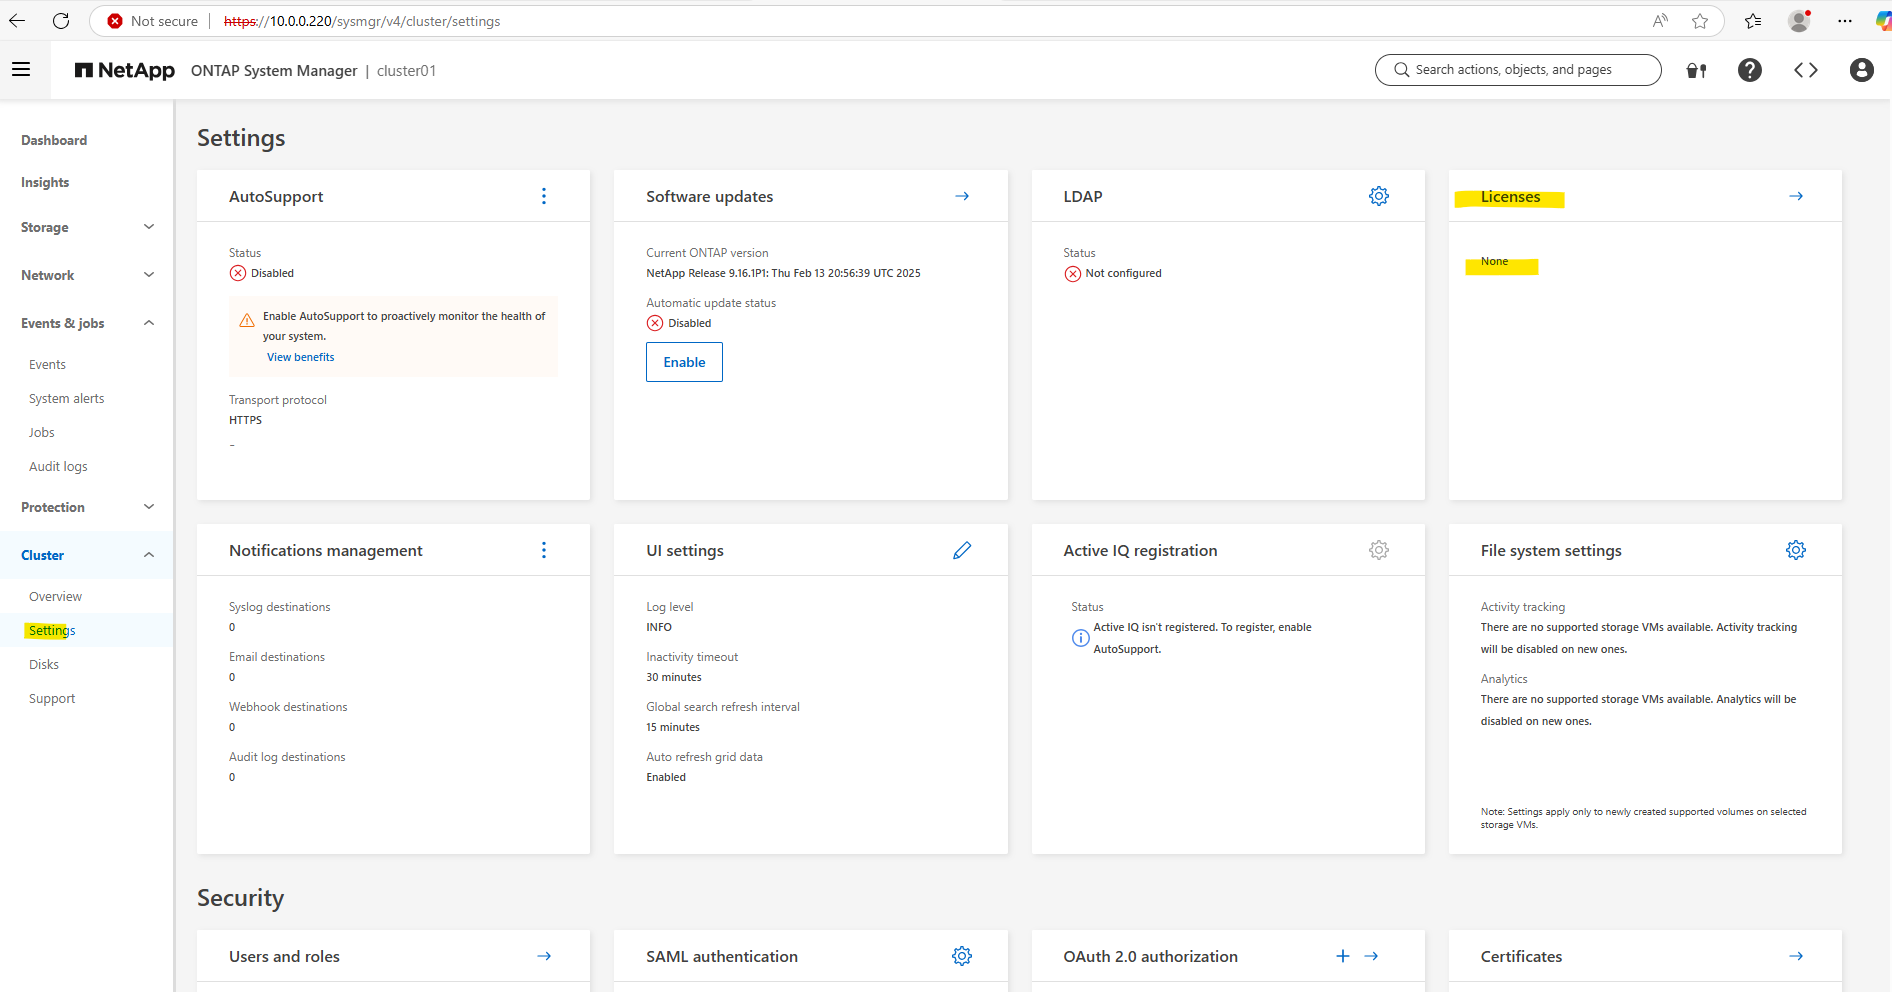
Task: Open browser read aloud icon
Action: [1660, 21]
